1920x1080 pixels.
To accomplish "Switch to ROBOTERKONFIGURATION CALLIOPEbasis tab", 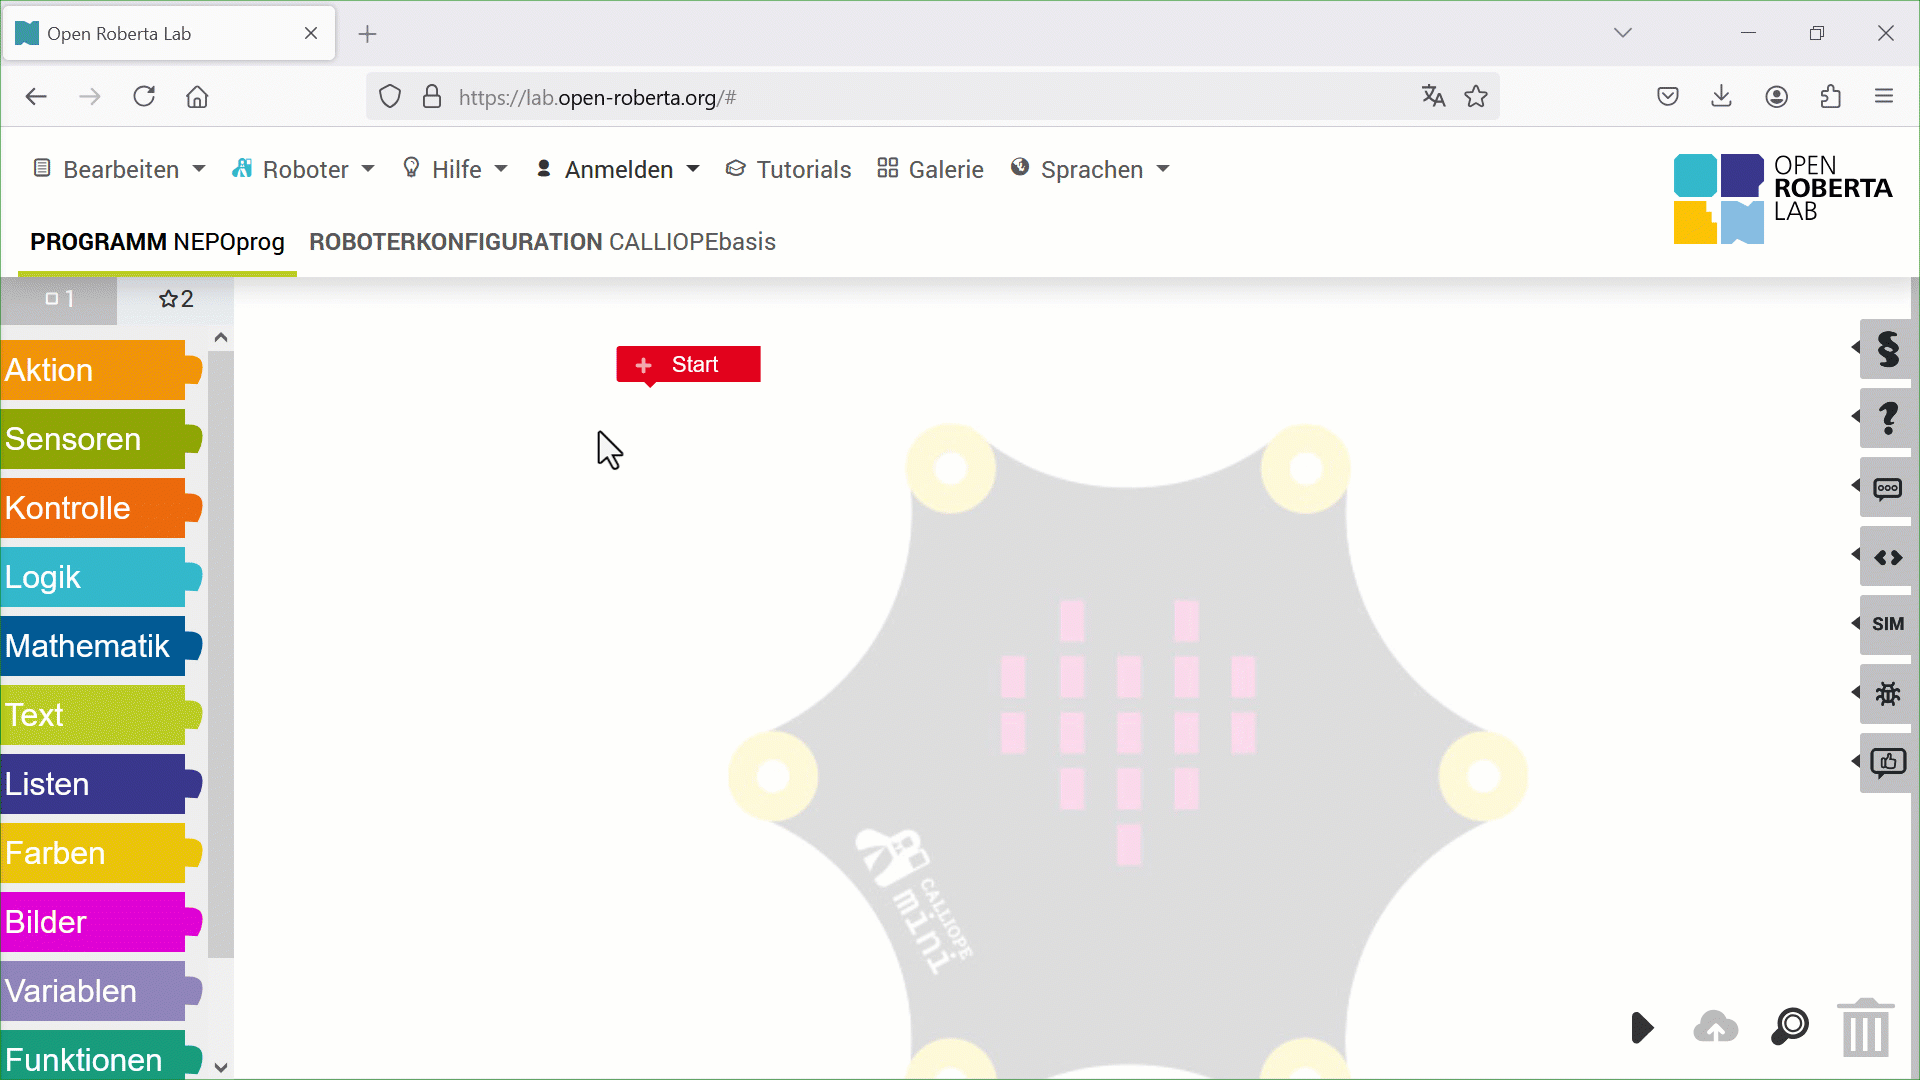I will (542, 242).
